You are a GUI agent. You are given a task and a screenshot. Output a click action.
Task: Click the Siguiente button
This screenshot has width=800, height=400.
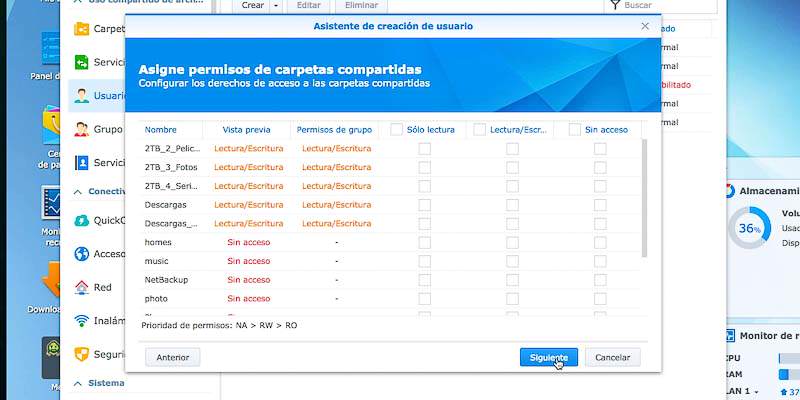tap(548, 357)
